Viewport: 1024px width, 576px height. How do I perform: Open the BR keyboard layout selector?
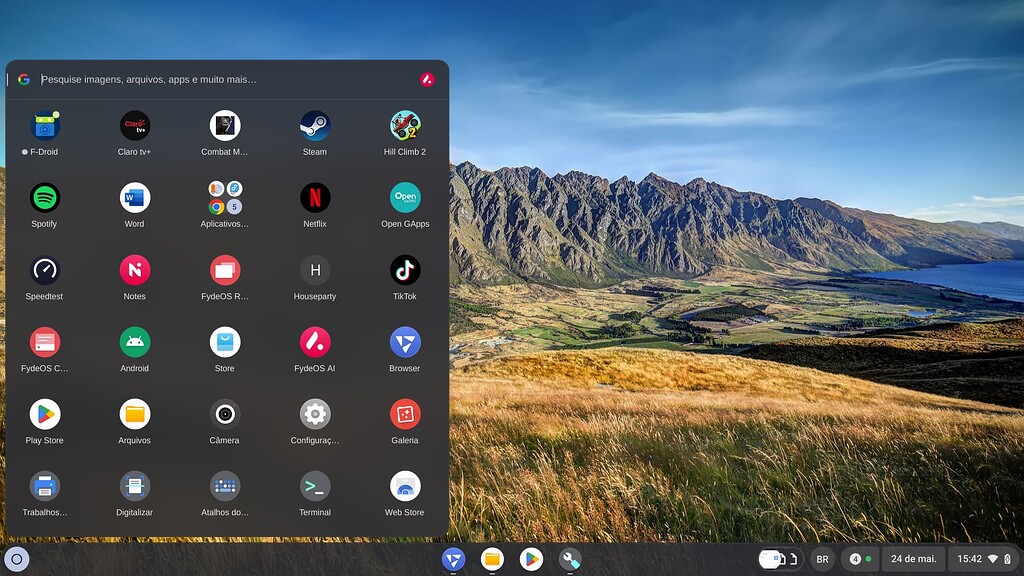[822, 559]
